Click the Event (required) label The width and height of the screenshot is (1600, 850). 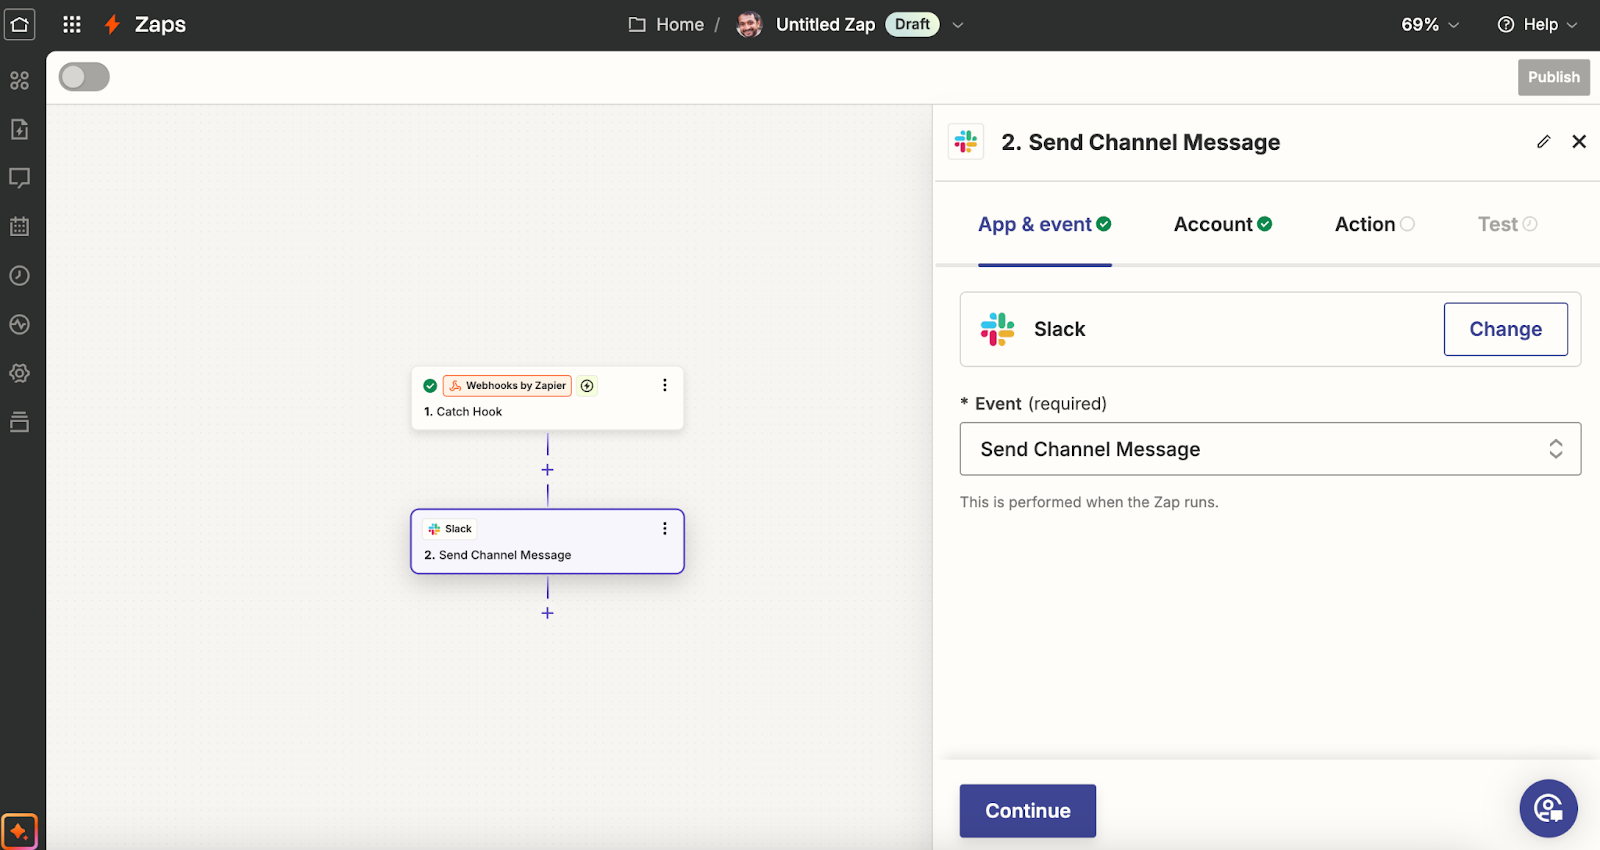coord(1034,403)
